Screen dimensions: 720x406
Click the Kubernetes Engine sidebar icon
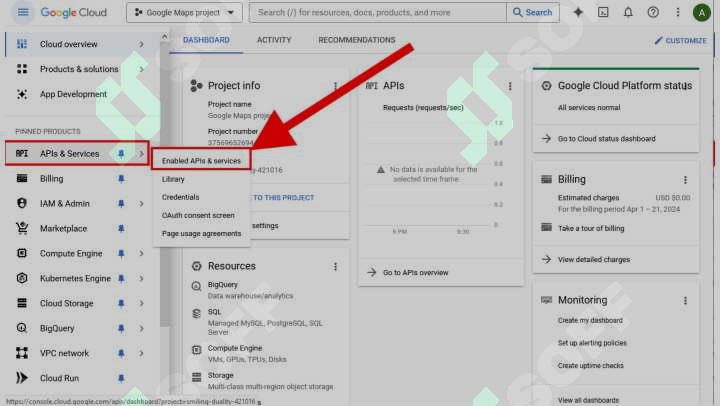pos(22,278)
